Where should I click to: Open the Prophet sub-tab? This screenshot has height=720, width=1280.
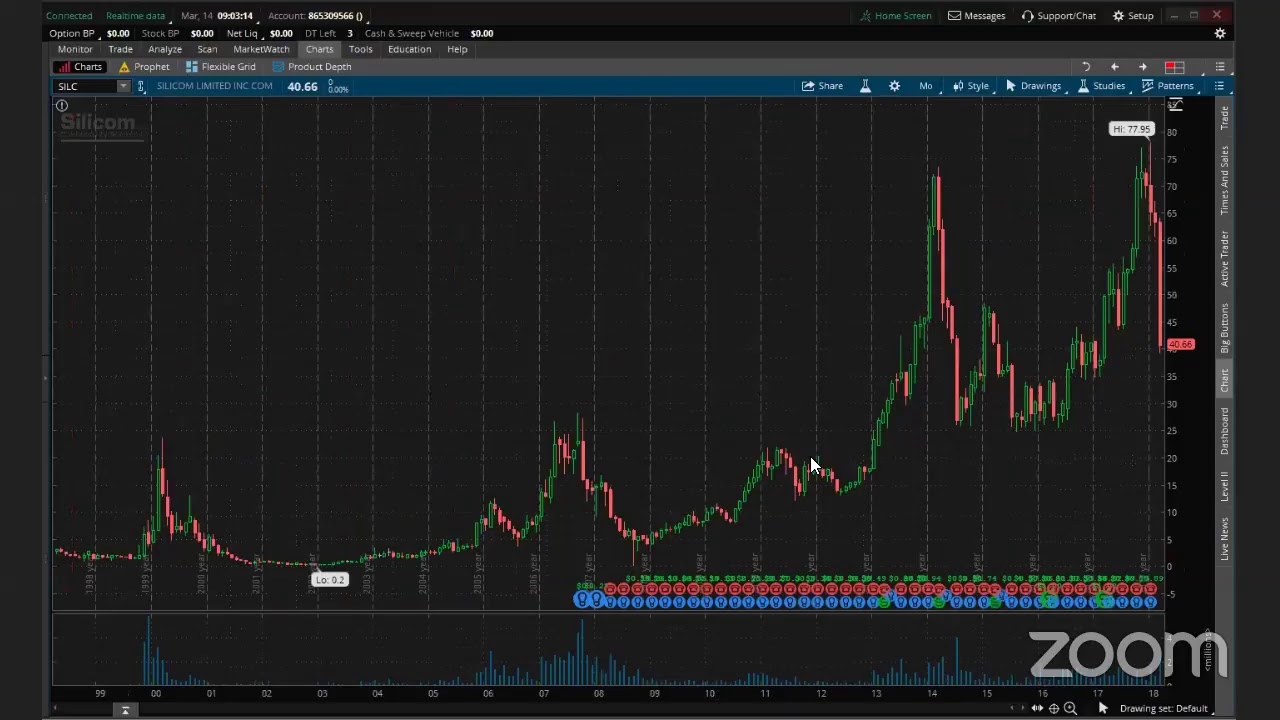pos(144,67)
